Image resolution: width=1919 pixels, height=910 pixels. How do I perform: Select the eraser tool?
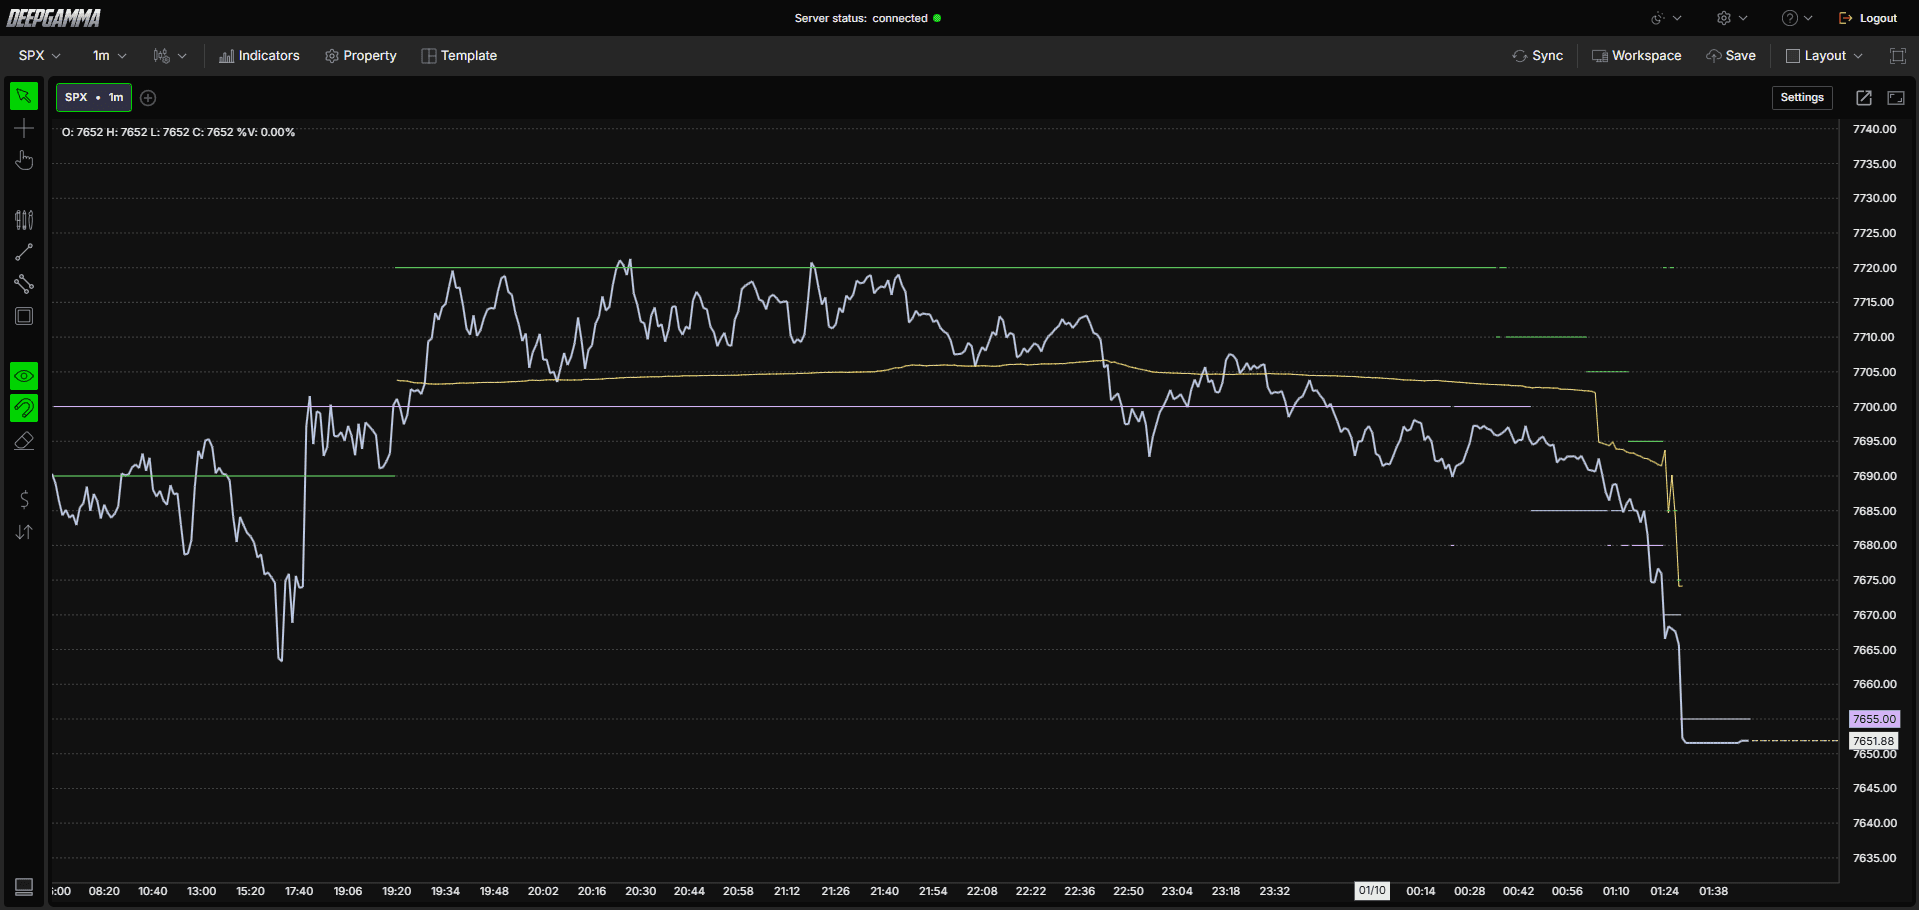click(x=24, y=441)
